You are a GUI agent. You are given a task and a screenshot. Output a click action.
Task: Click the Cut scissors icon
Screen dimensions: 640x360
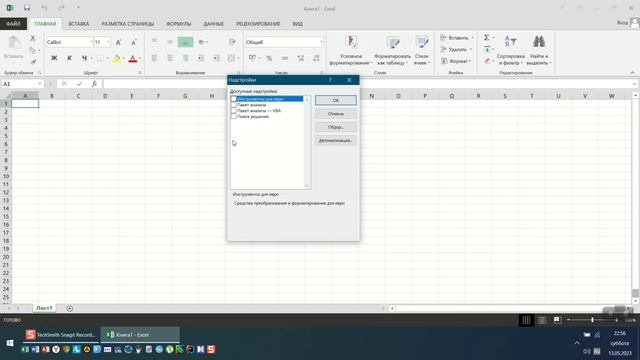click(33, 38)
